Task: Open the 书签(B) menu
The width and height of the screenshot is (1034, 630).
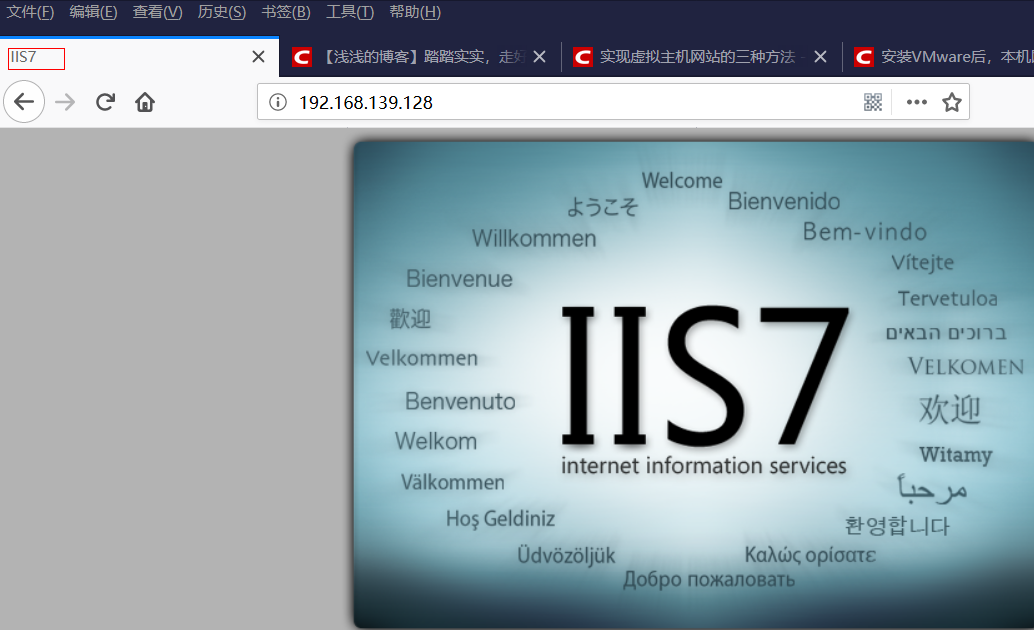Action: (286, 12)
